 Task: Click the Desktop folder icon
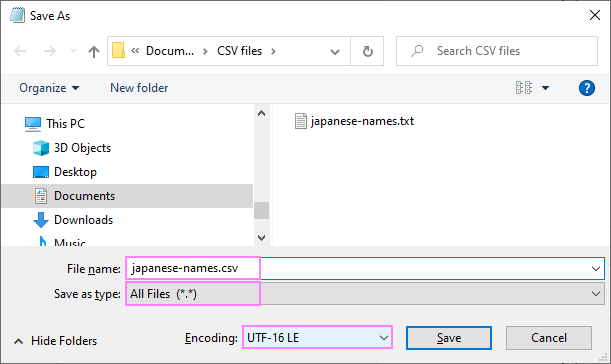pos(41,172)
